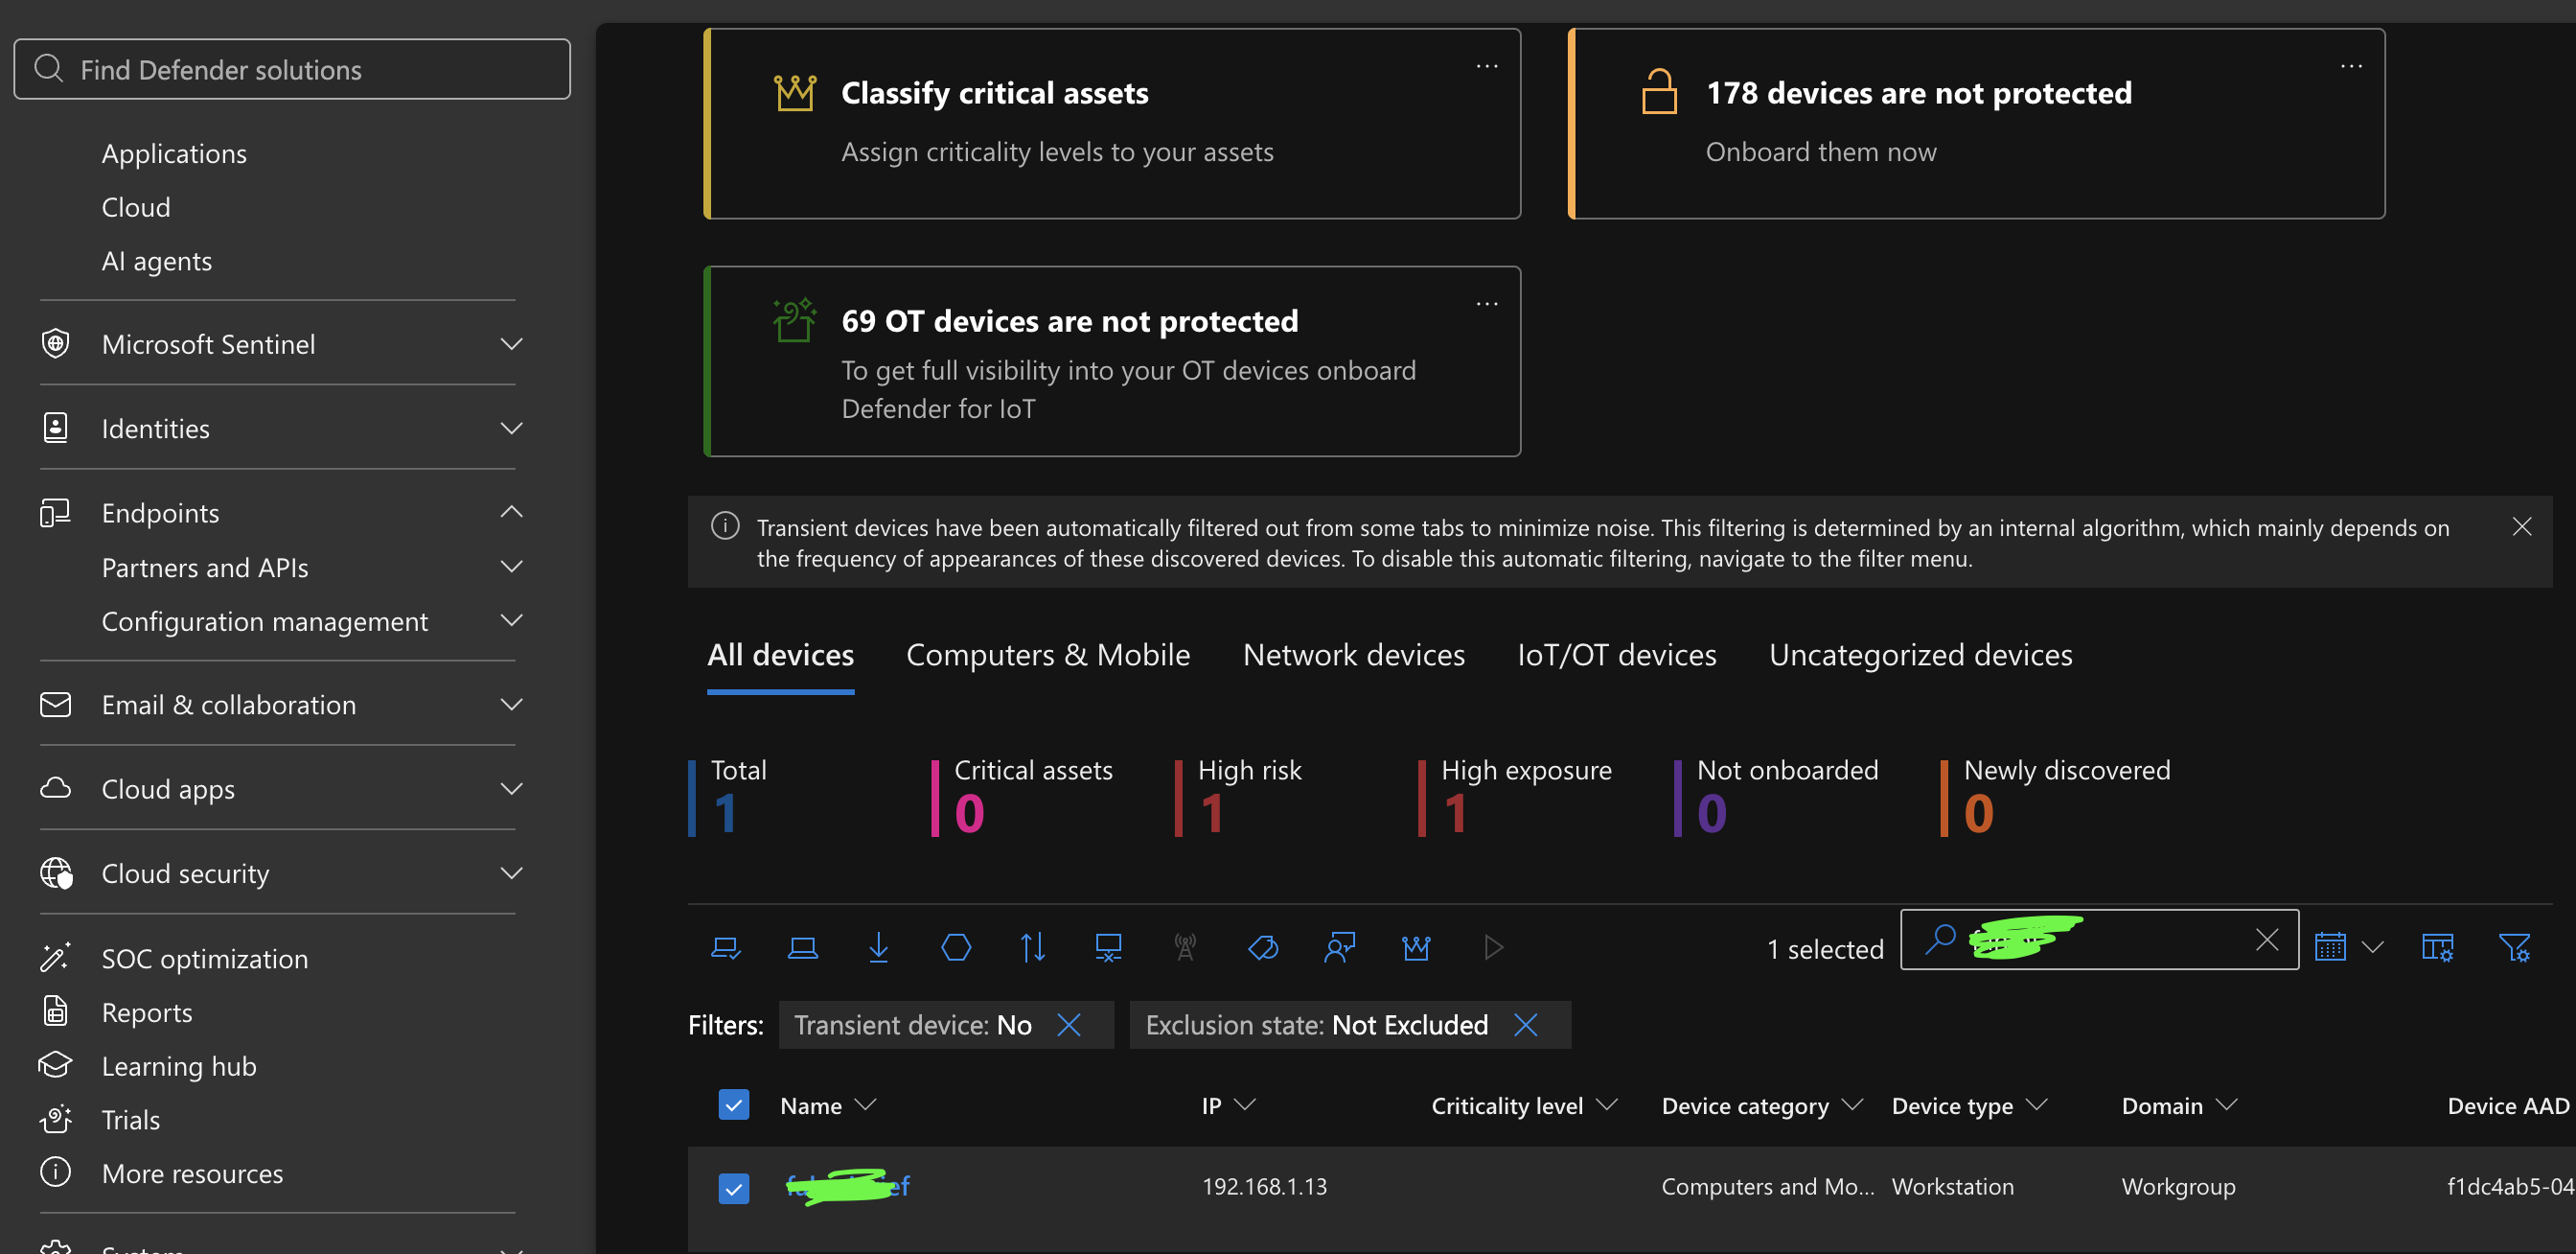Screen dimensions: 2576x1254
Task: Click the crown criticality toolbar icon
Action: coord(1416,947)
